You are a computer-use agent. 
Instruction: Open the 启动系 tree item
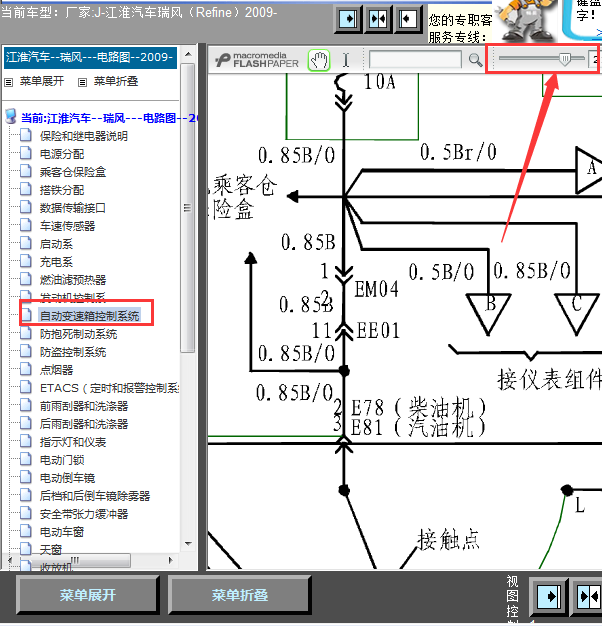coord(56,244)
